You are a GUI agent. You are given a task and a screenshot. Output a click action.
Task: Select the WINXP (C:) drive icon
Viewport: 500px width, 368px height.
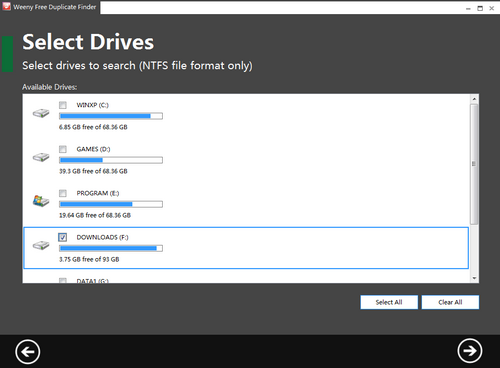point(41,113)
